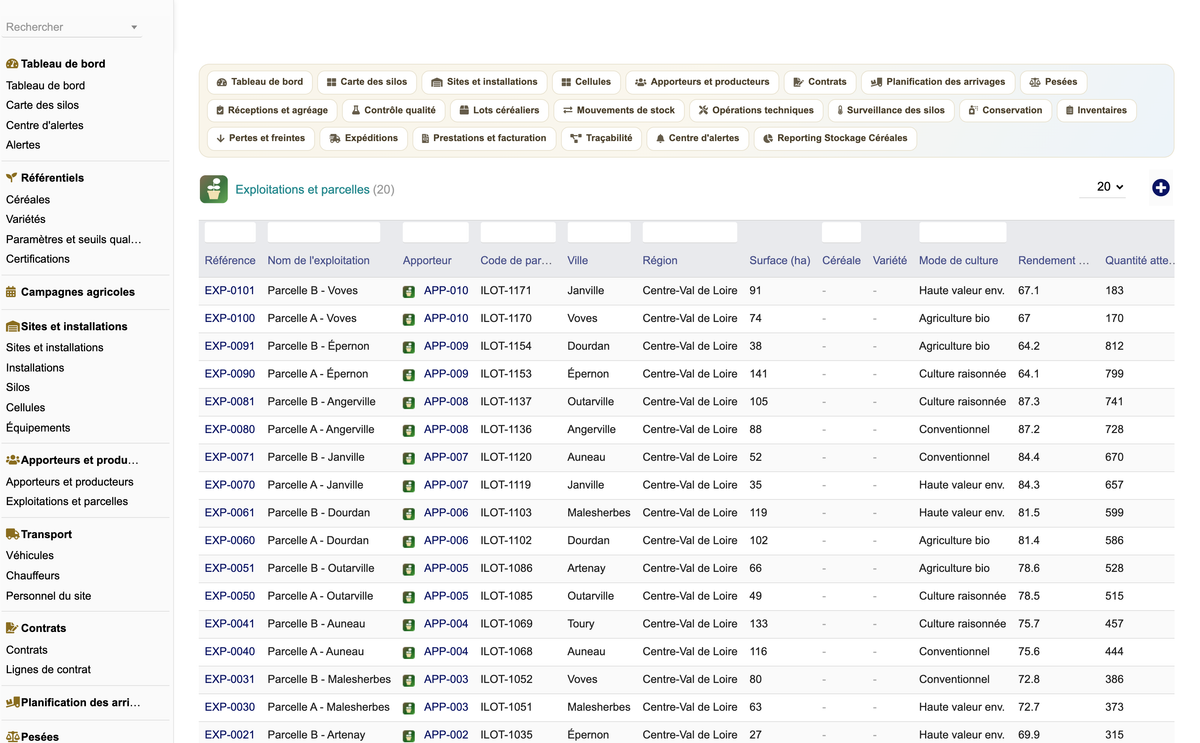The height and width of the screenshot is (743, 1200).
Task: Click the blue plus add-record icon
Action: tap(1160, 188)
